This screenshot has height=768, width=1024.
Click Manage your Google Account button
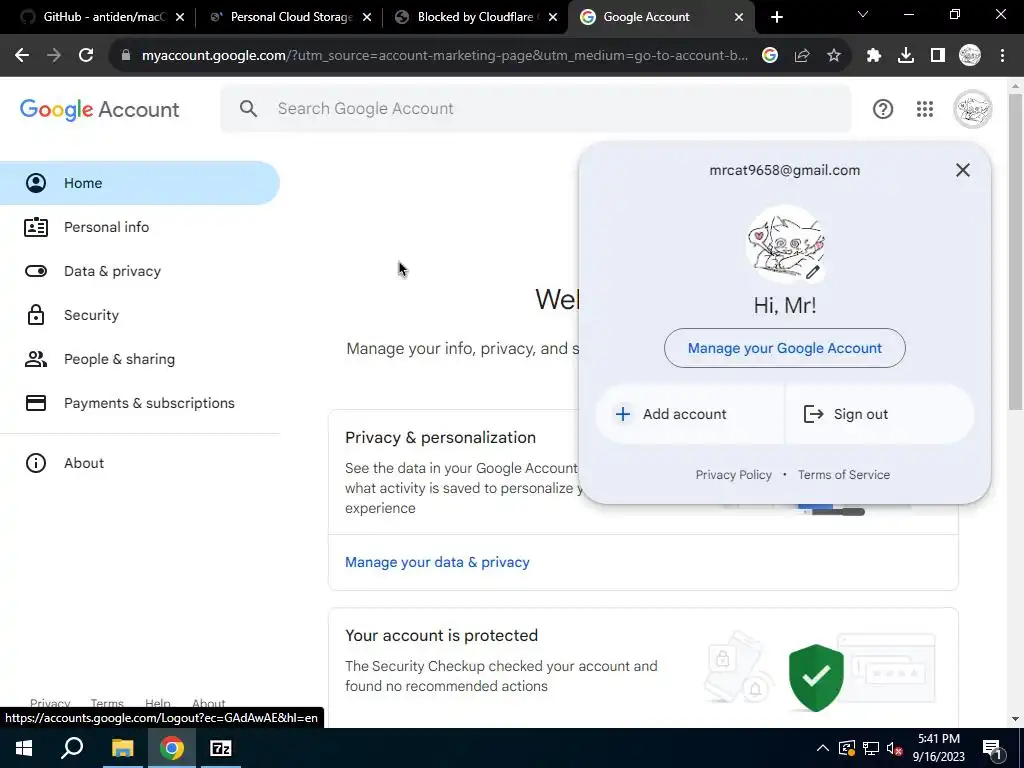pos(784,348)
